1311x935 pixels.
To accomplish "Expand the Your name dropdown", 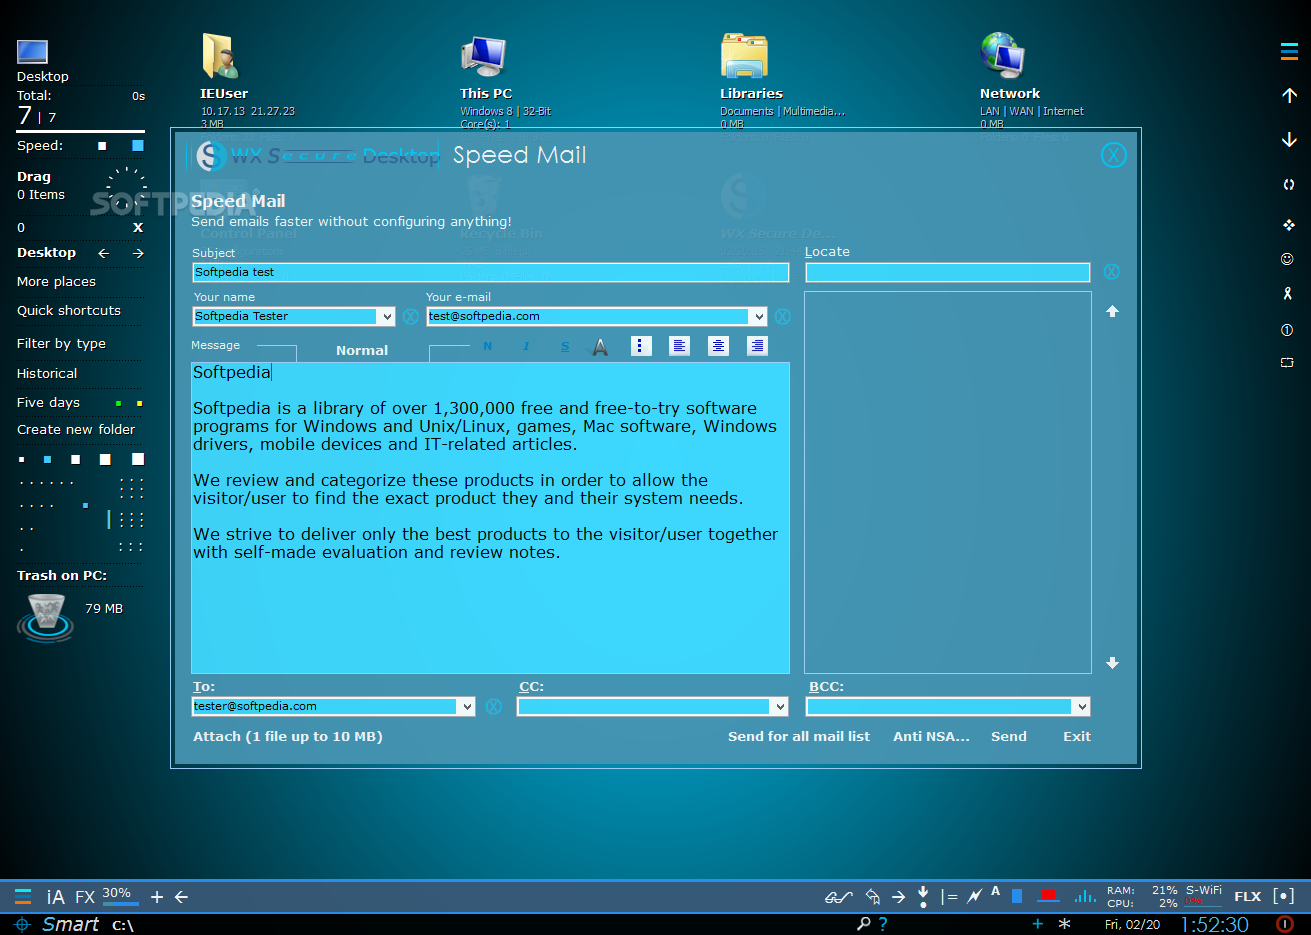I will click(x=387, y=316).
